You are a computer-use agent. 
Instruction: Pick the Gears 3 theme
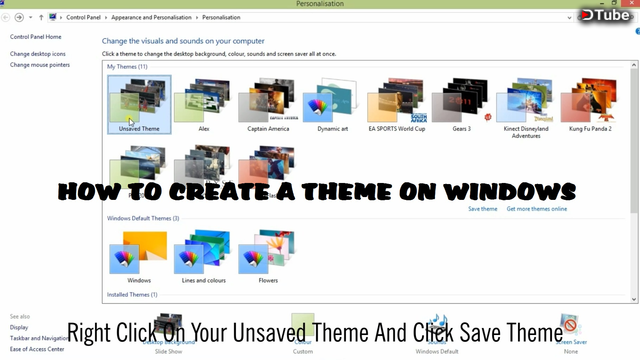(x=461, y=104)
